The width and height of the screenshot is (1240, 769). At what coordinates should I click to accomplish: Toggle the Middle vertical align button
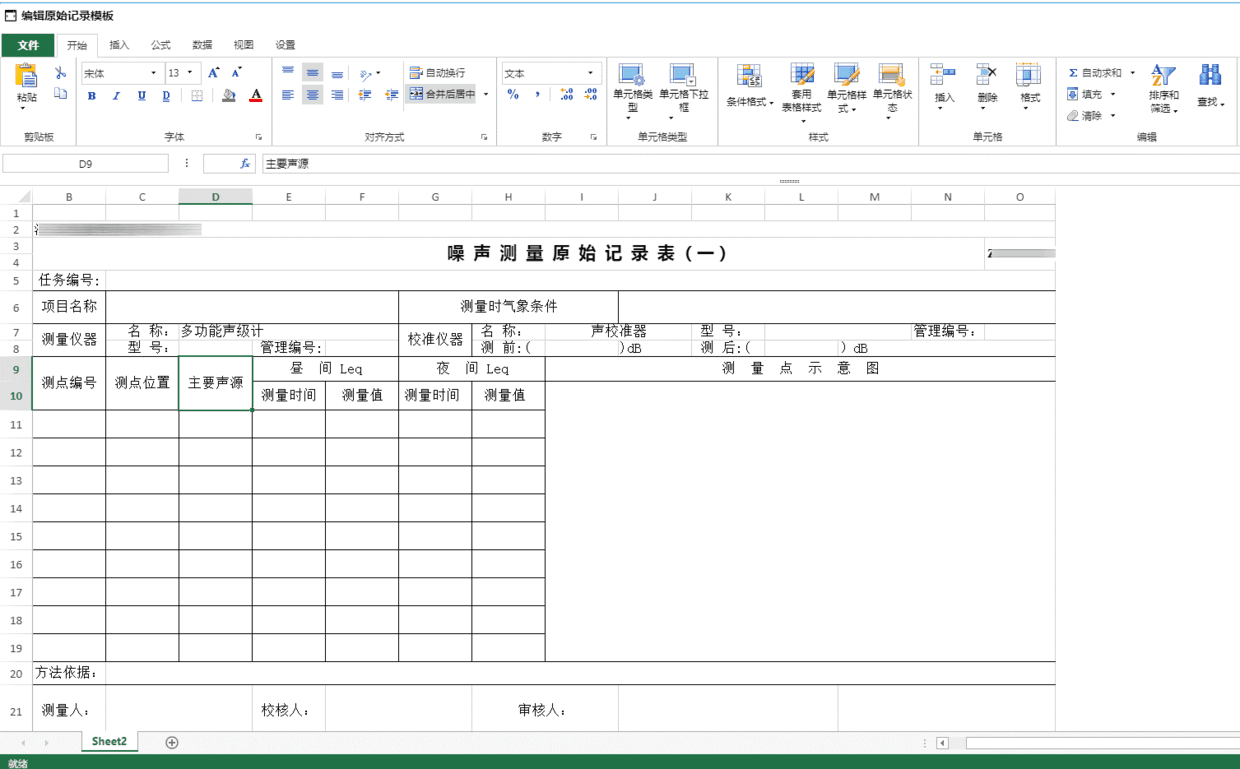pos(313,73)
